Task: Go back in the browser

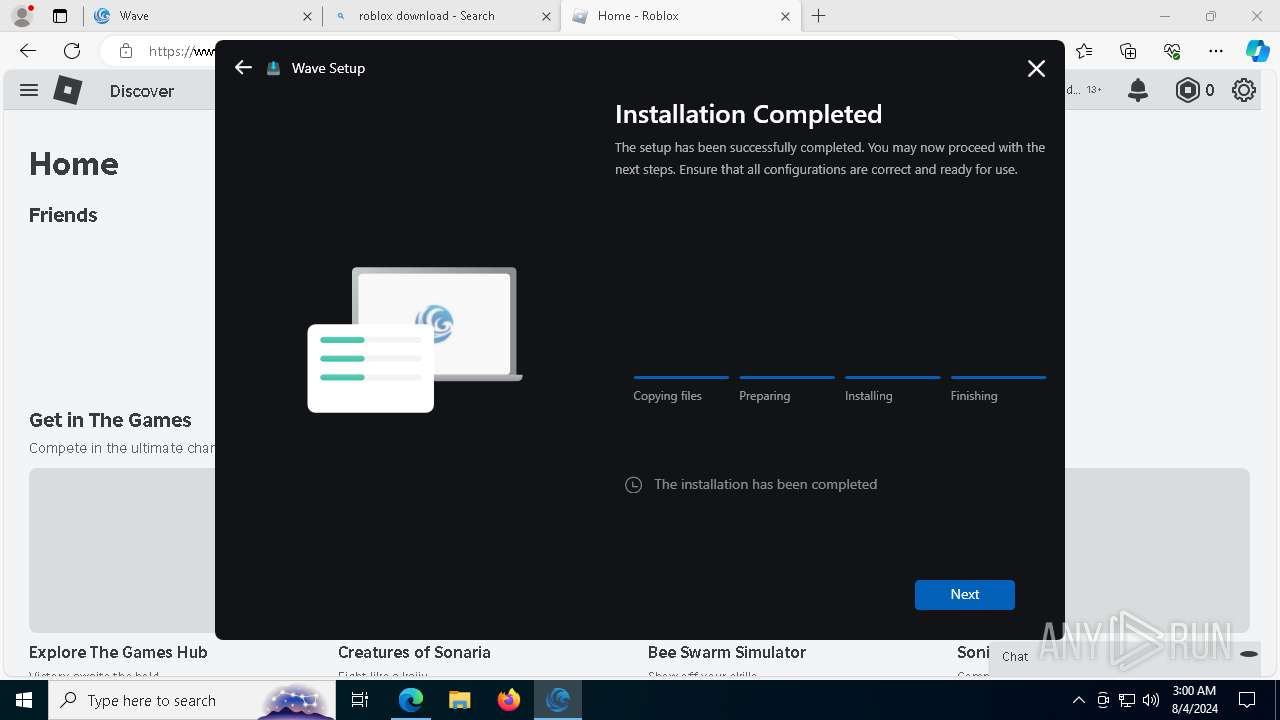Action: coord(28,51)
